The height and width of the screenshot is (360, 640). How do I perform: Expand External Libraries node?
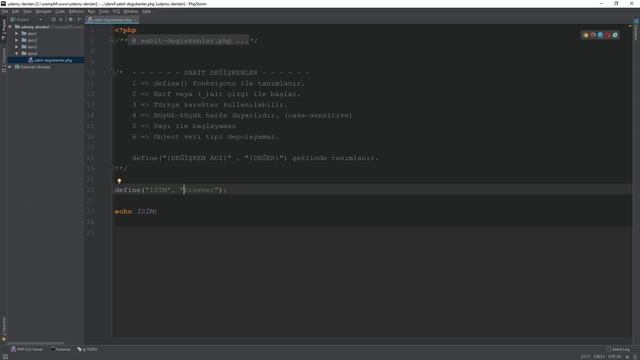coord(10,67)
